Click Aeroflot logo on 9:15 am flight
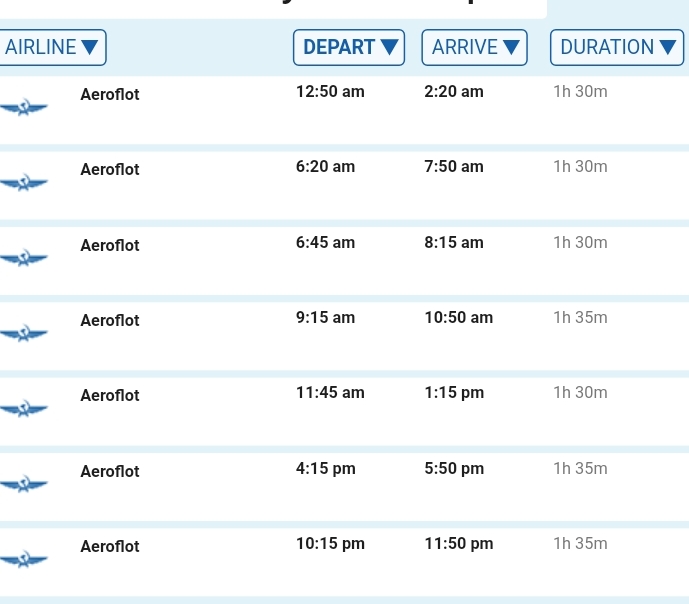This screenshot has width=689, height=604. [24, 334]
